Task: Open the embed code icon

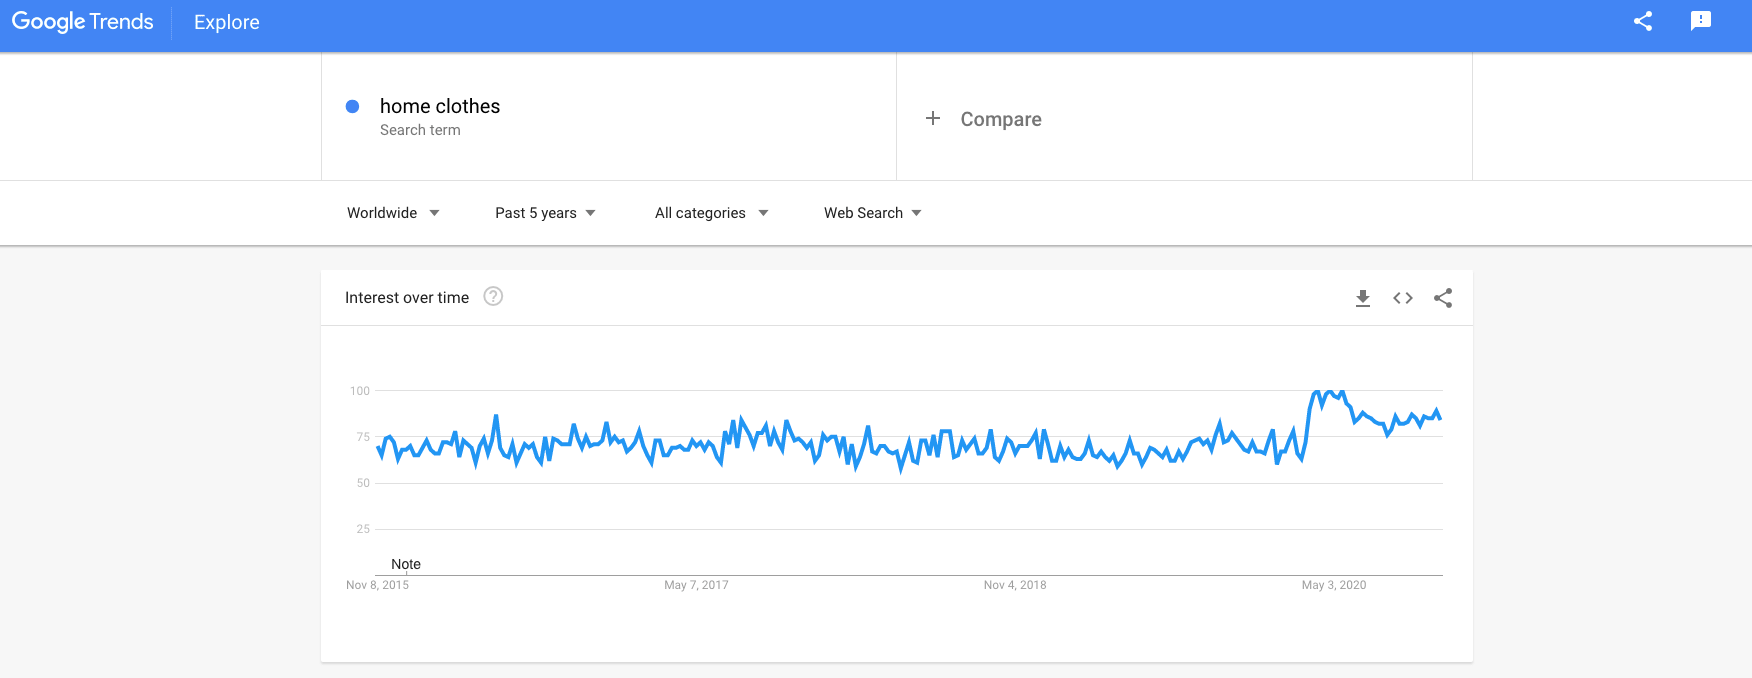Action: pos(1402,298)
